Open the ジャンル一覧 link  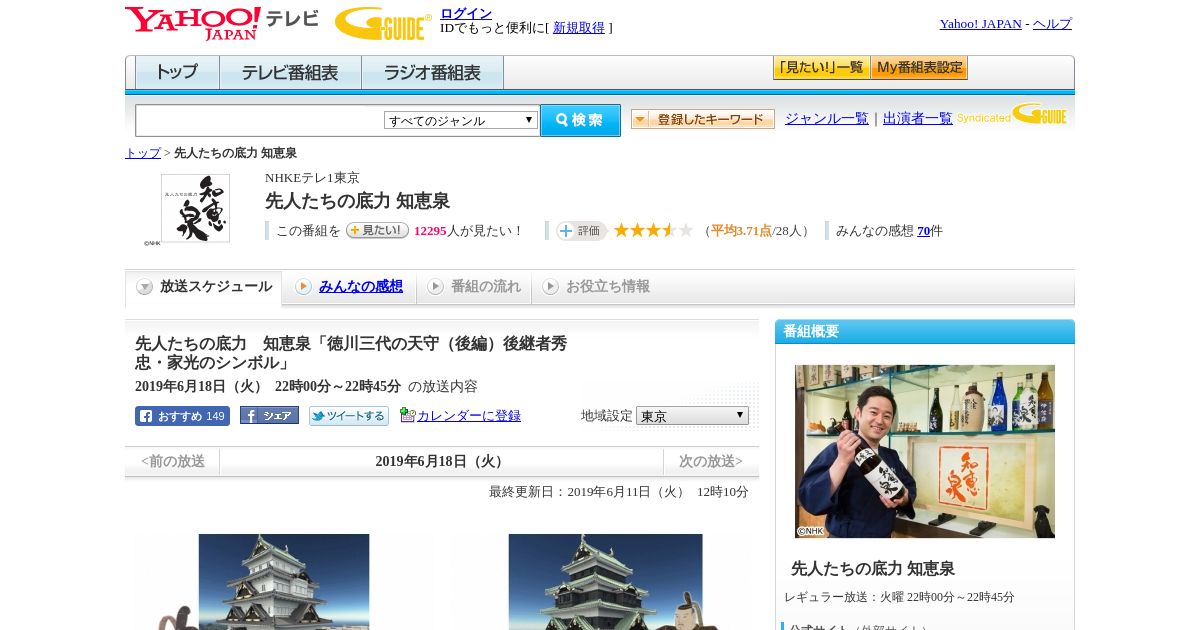pyautogui.click(x=826, y=118)
